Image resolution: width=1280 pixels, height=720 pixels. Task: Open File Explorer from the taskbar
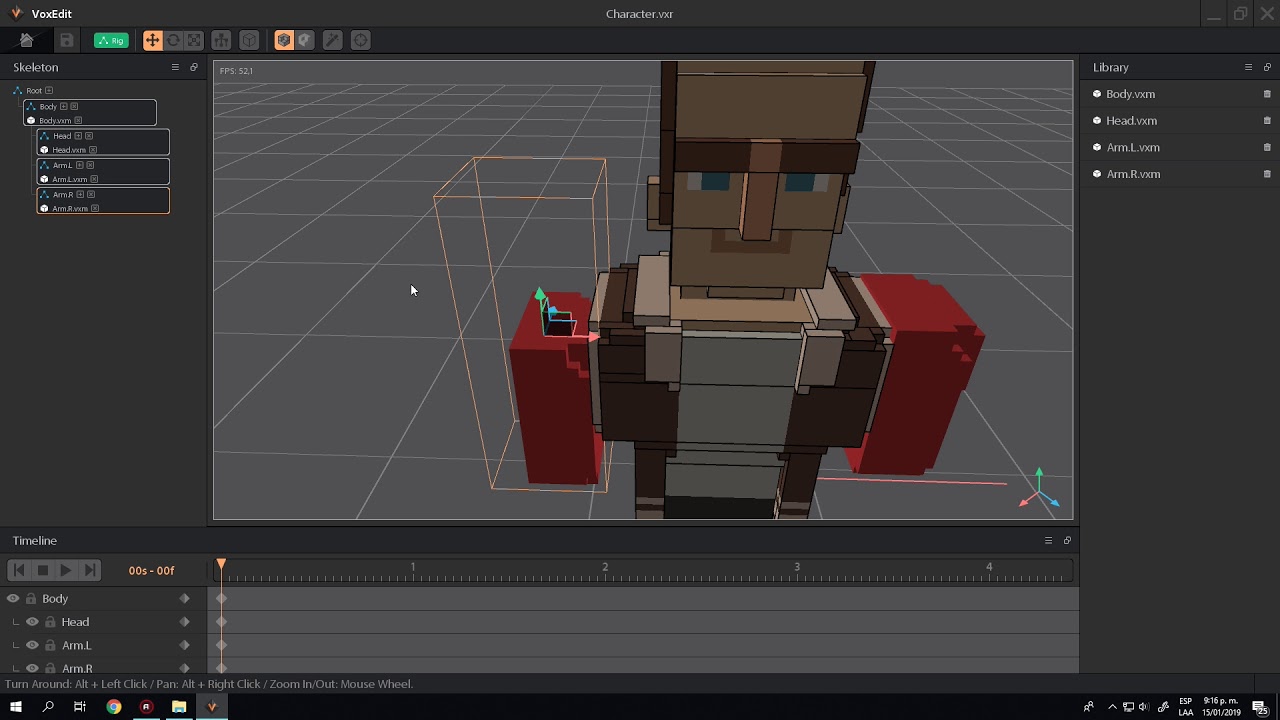click(179, 706)
